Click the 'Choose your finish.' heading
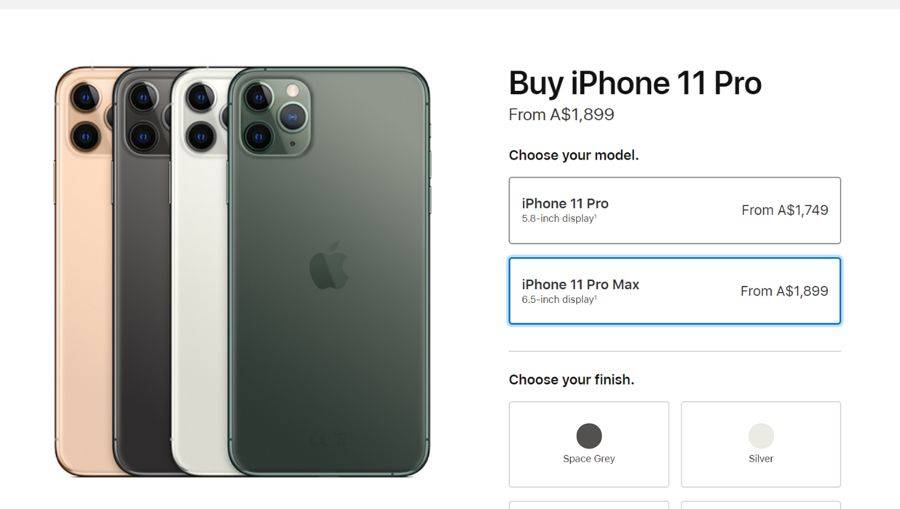 click(572, 379)
